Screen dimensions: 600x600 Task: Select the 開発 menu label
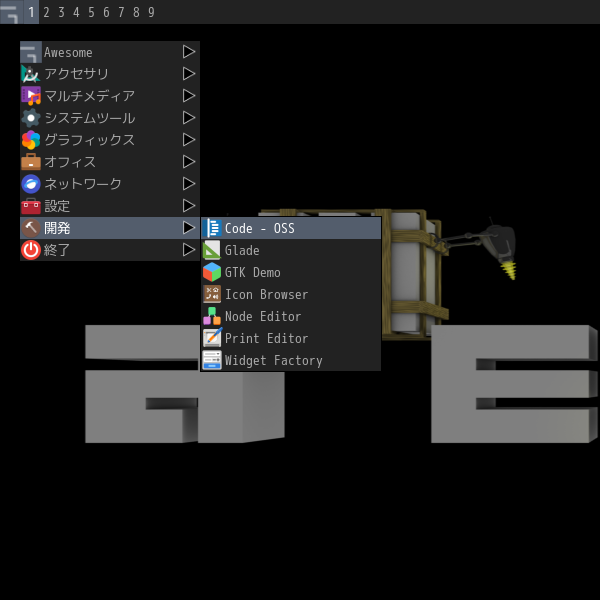point(57,228)
